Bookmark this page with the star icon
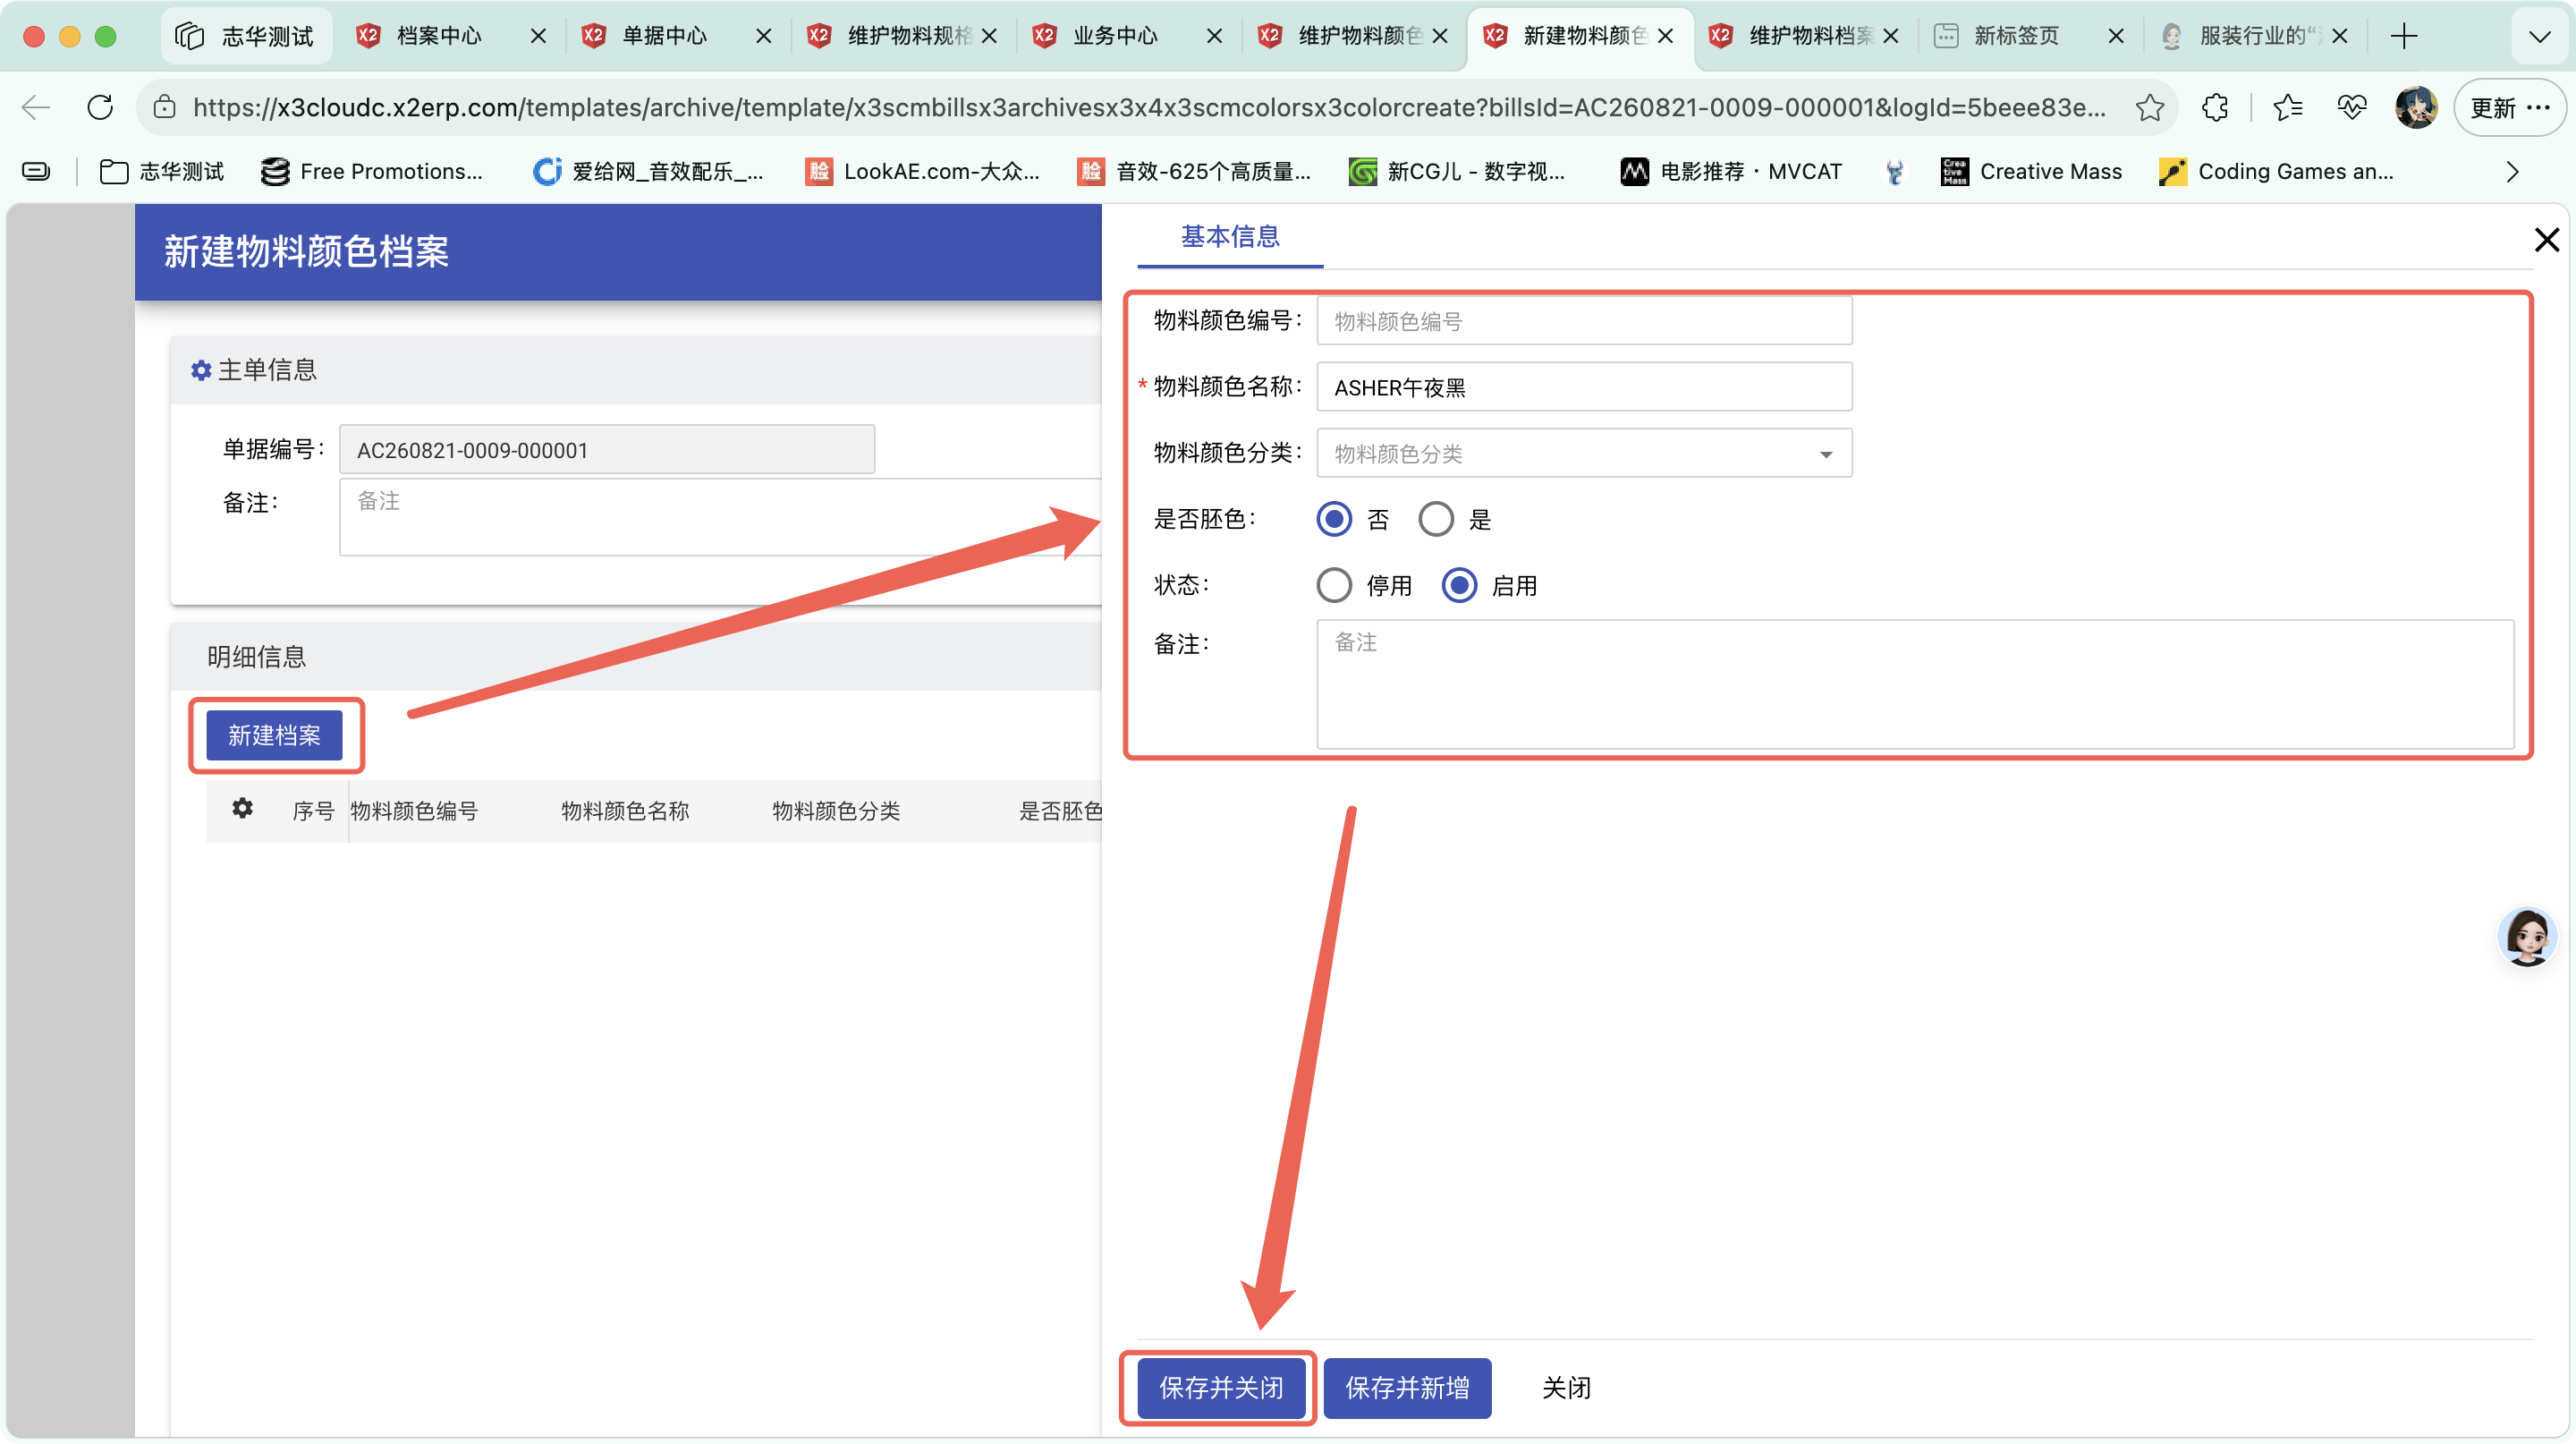This screenshot has width=2576, height=1444. 2149,108
